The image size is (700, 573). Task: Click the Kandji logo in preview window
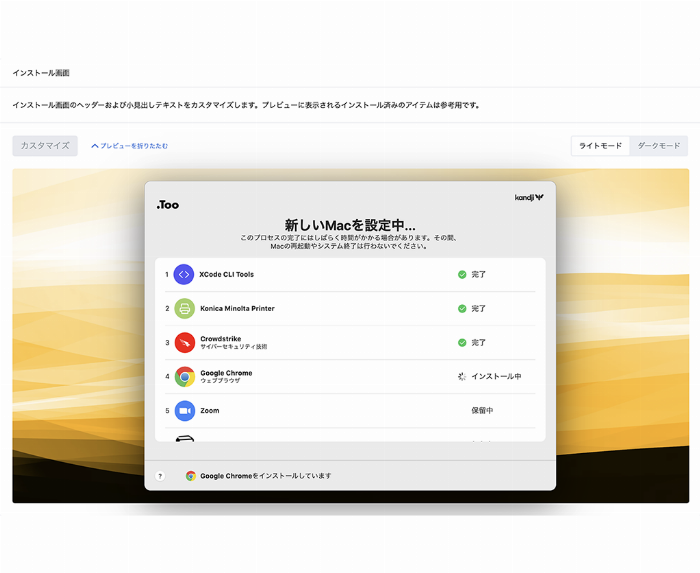[529, 198]
